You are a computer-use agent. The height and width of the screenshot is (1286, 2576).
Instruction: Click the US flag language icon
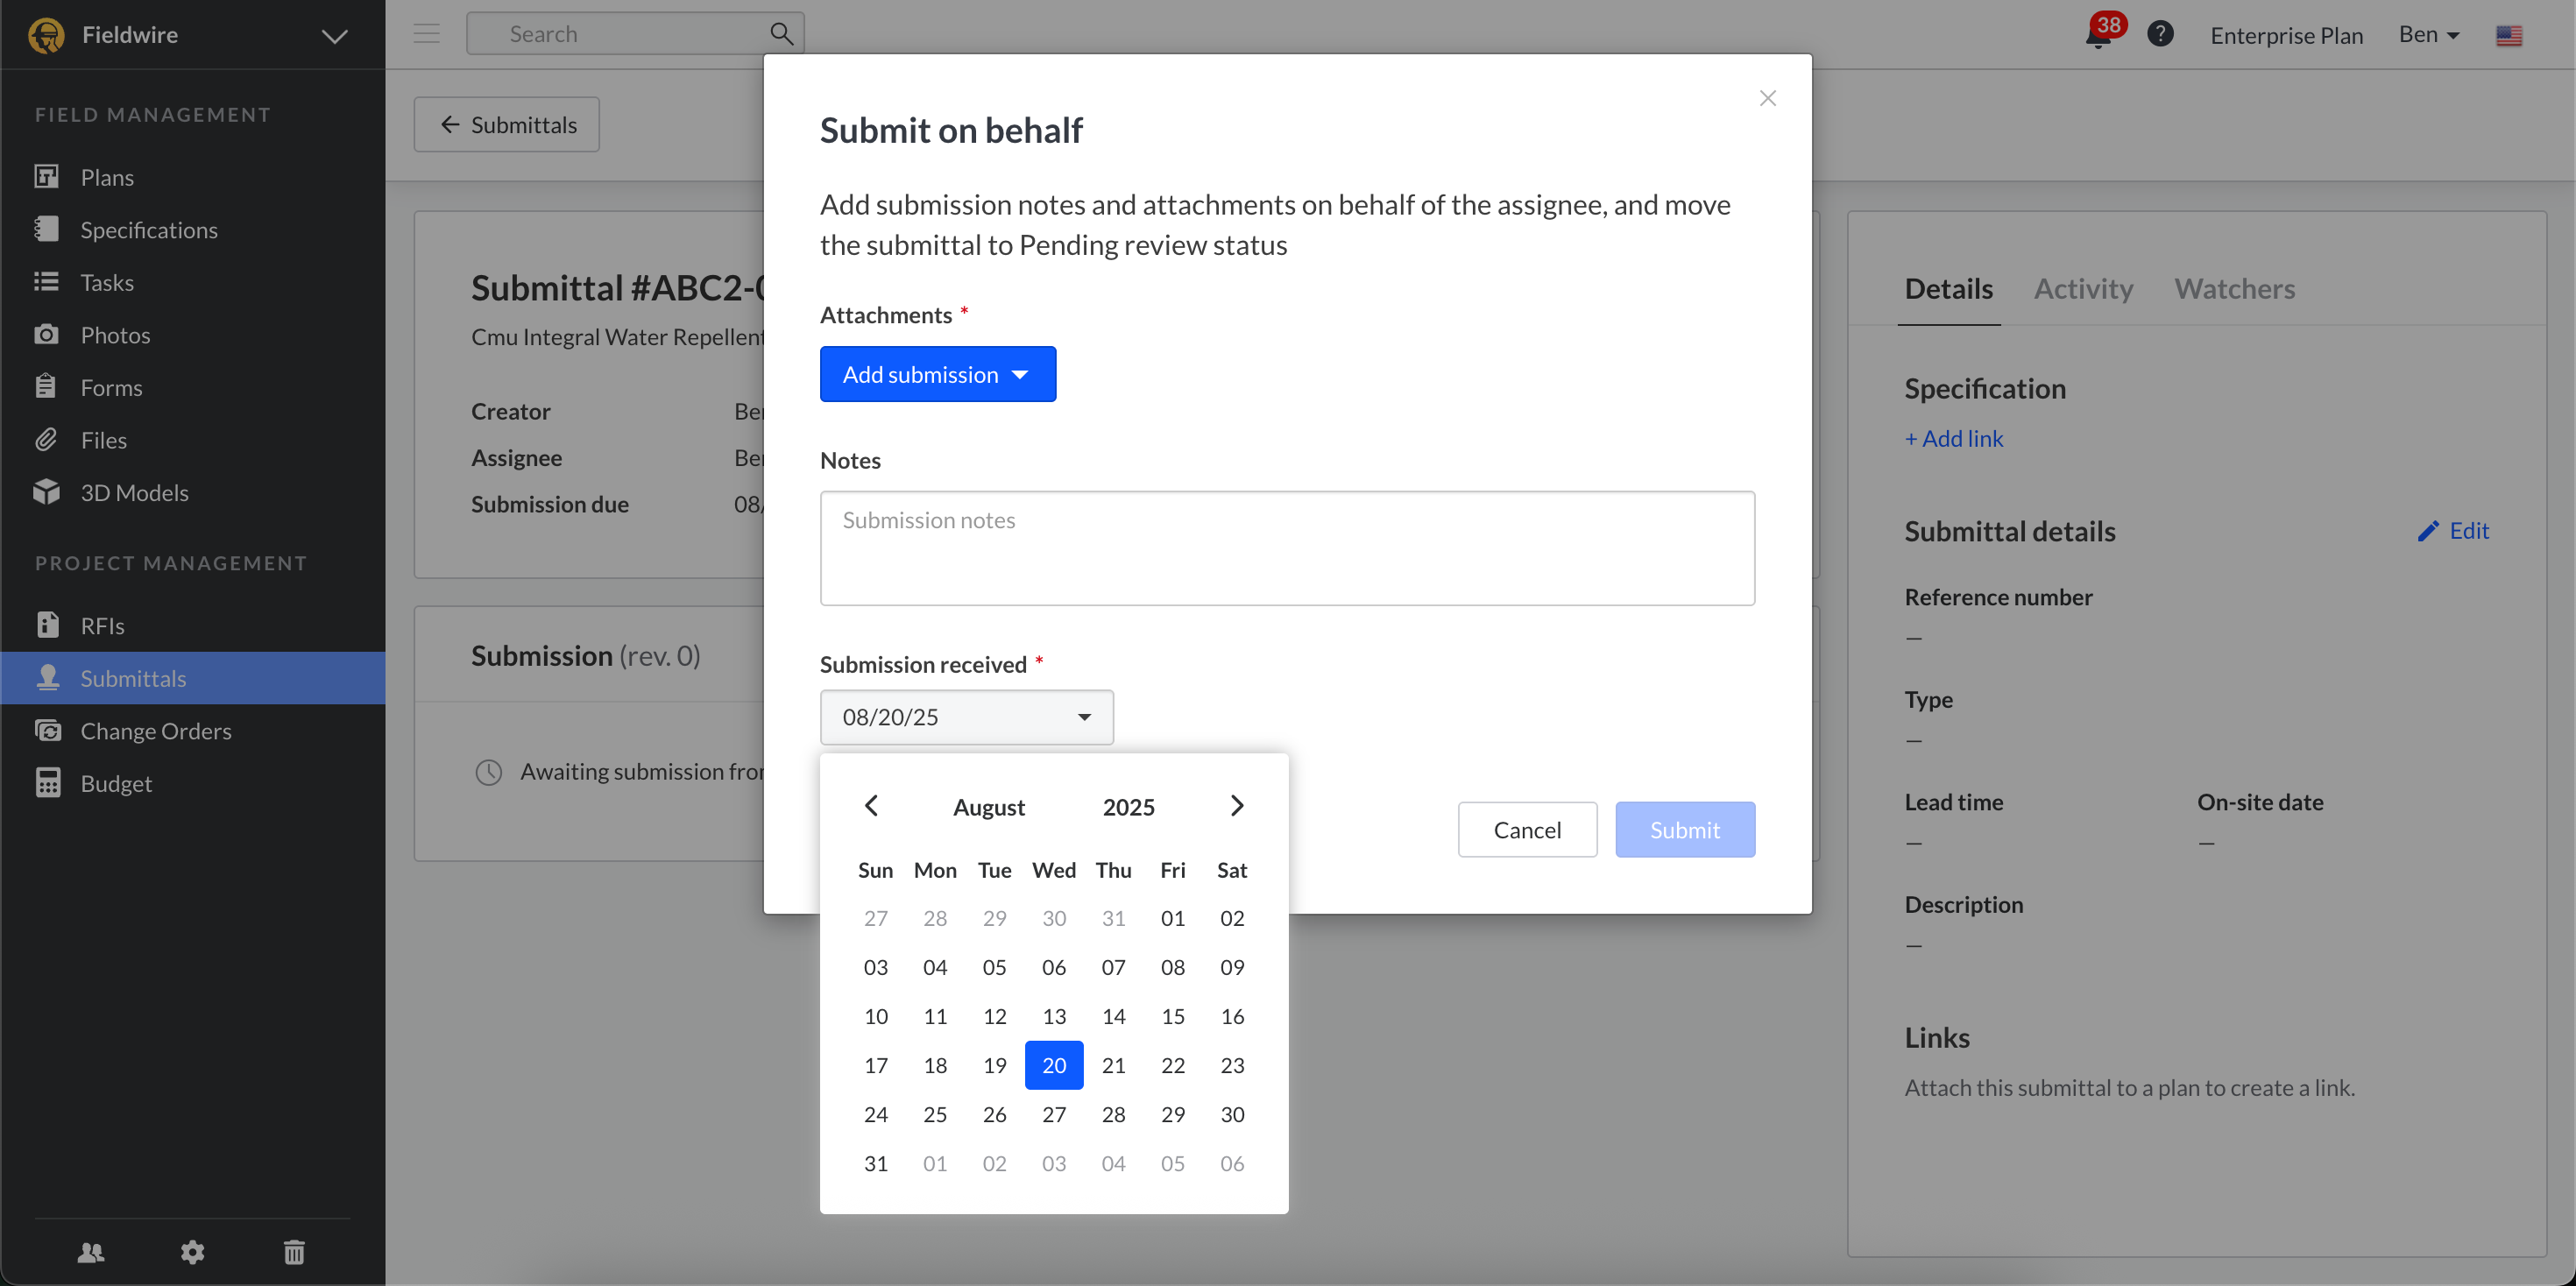pos(2508,36)
